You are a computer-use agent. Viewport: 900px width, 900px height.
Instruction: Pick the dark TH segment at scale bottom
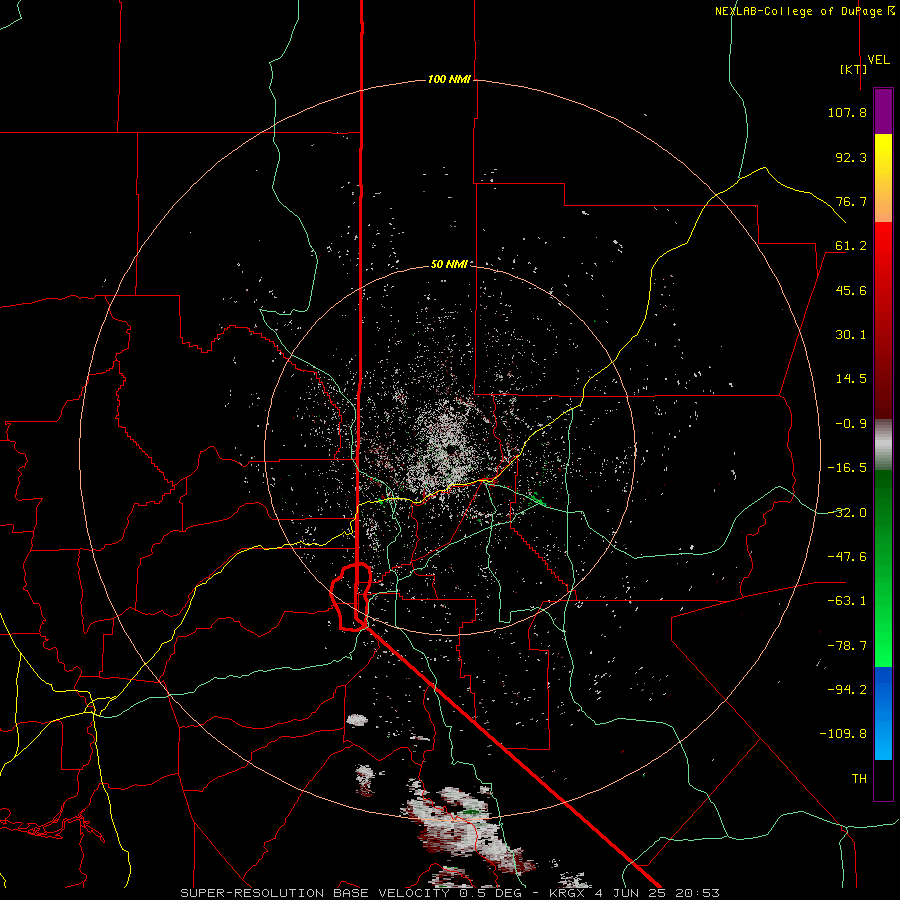coord(883,779)
